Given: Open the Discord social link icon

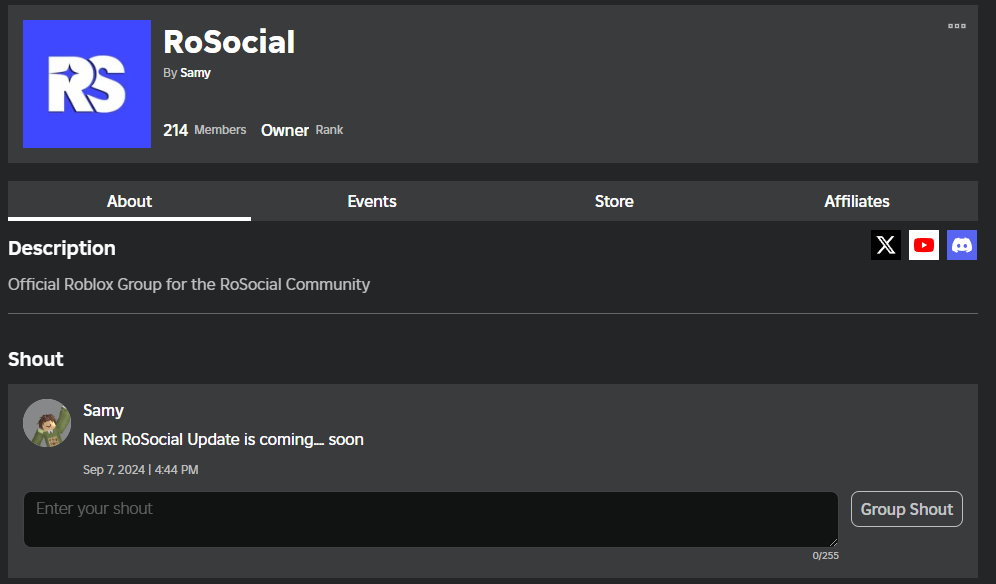Looking at the screenshot, I should point(962,245).
